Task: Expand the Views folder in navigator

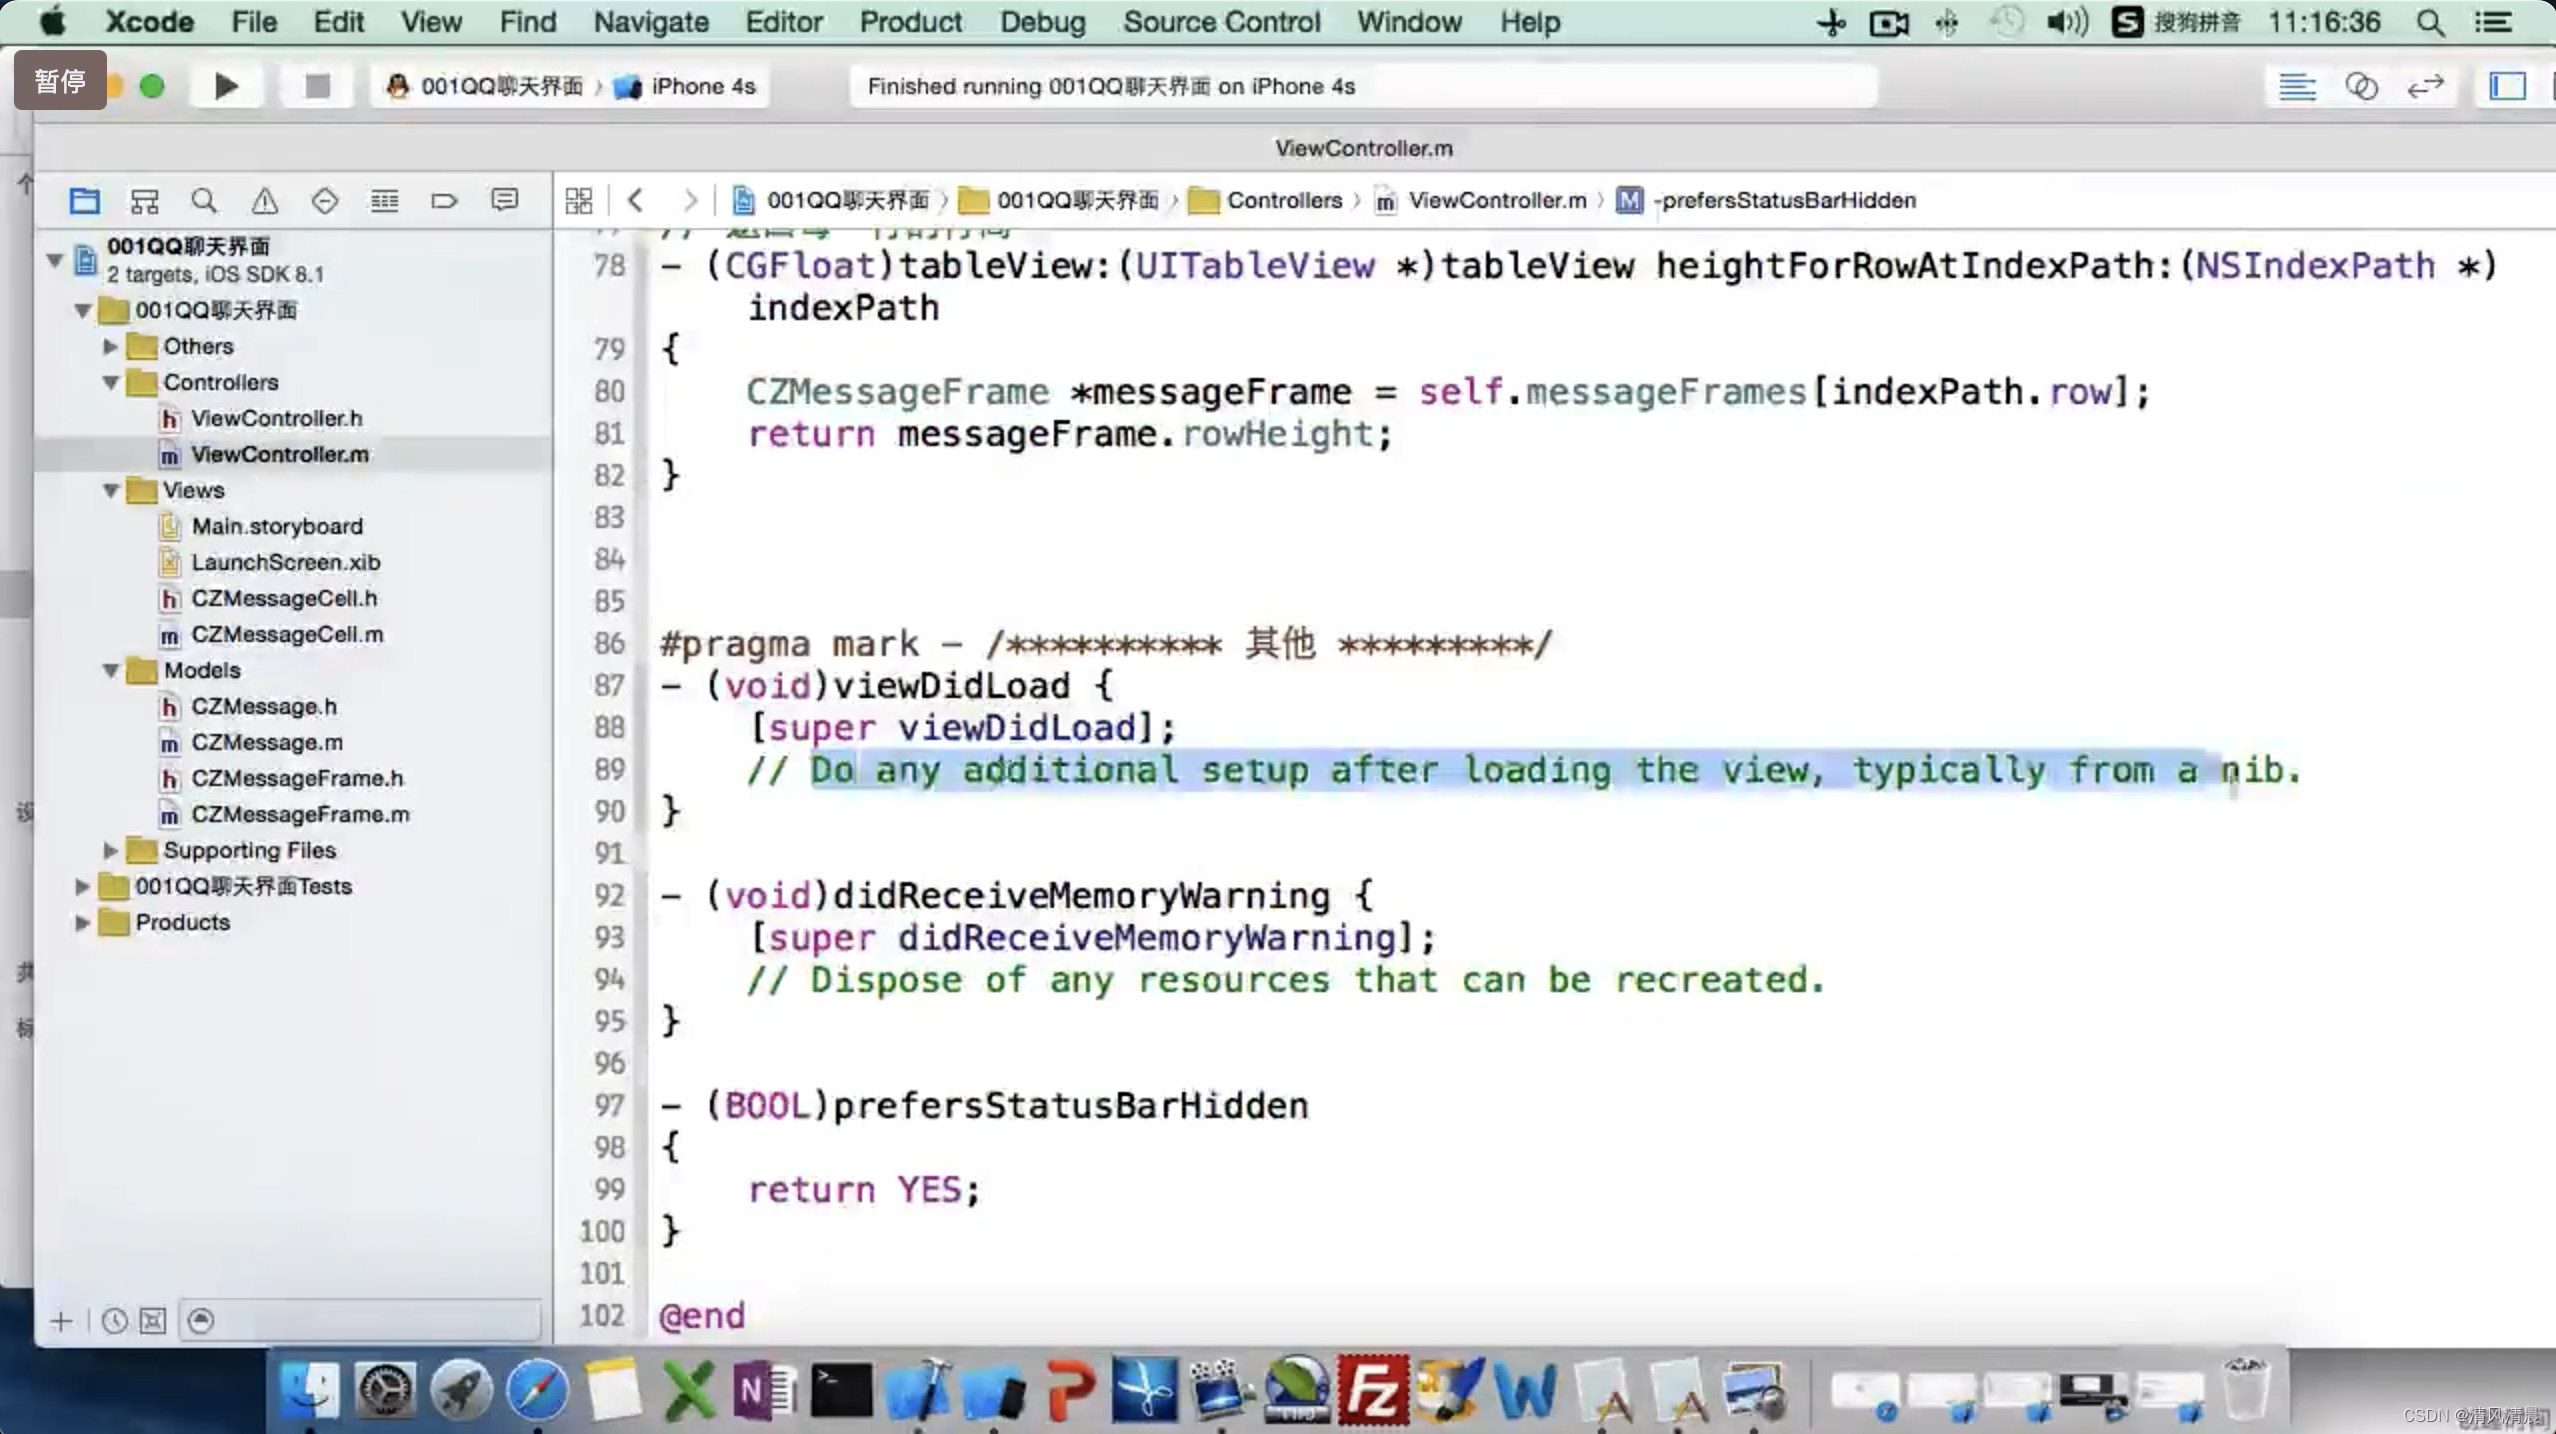Action: coord(111,490)
